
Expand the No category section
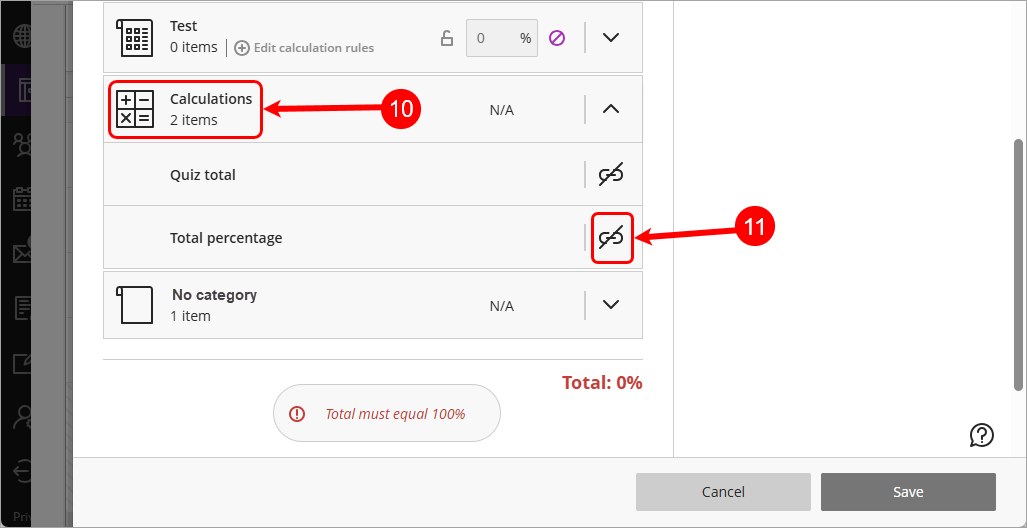pos(611,305)
